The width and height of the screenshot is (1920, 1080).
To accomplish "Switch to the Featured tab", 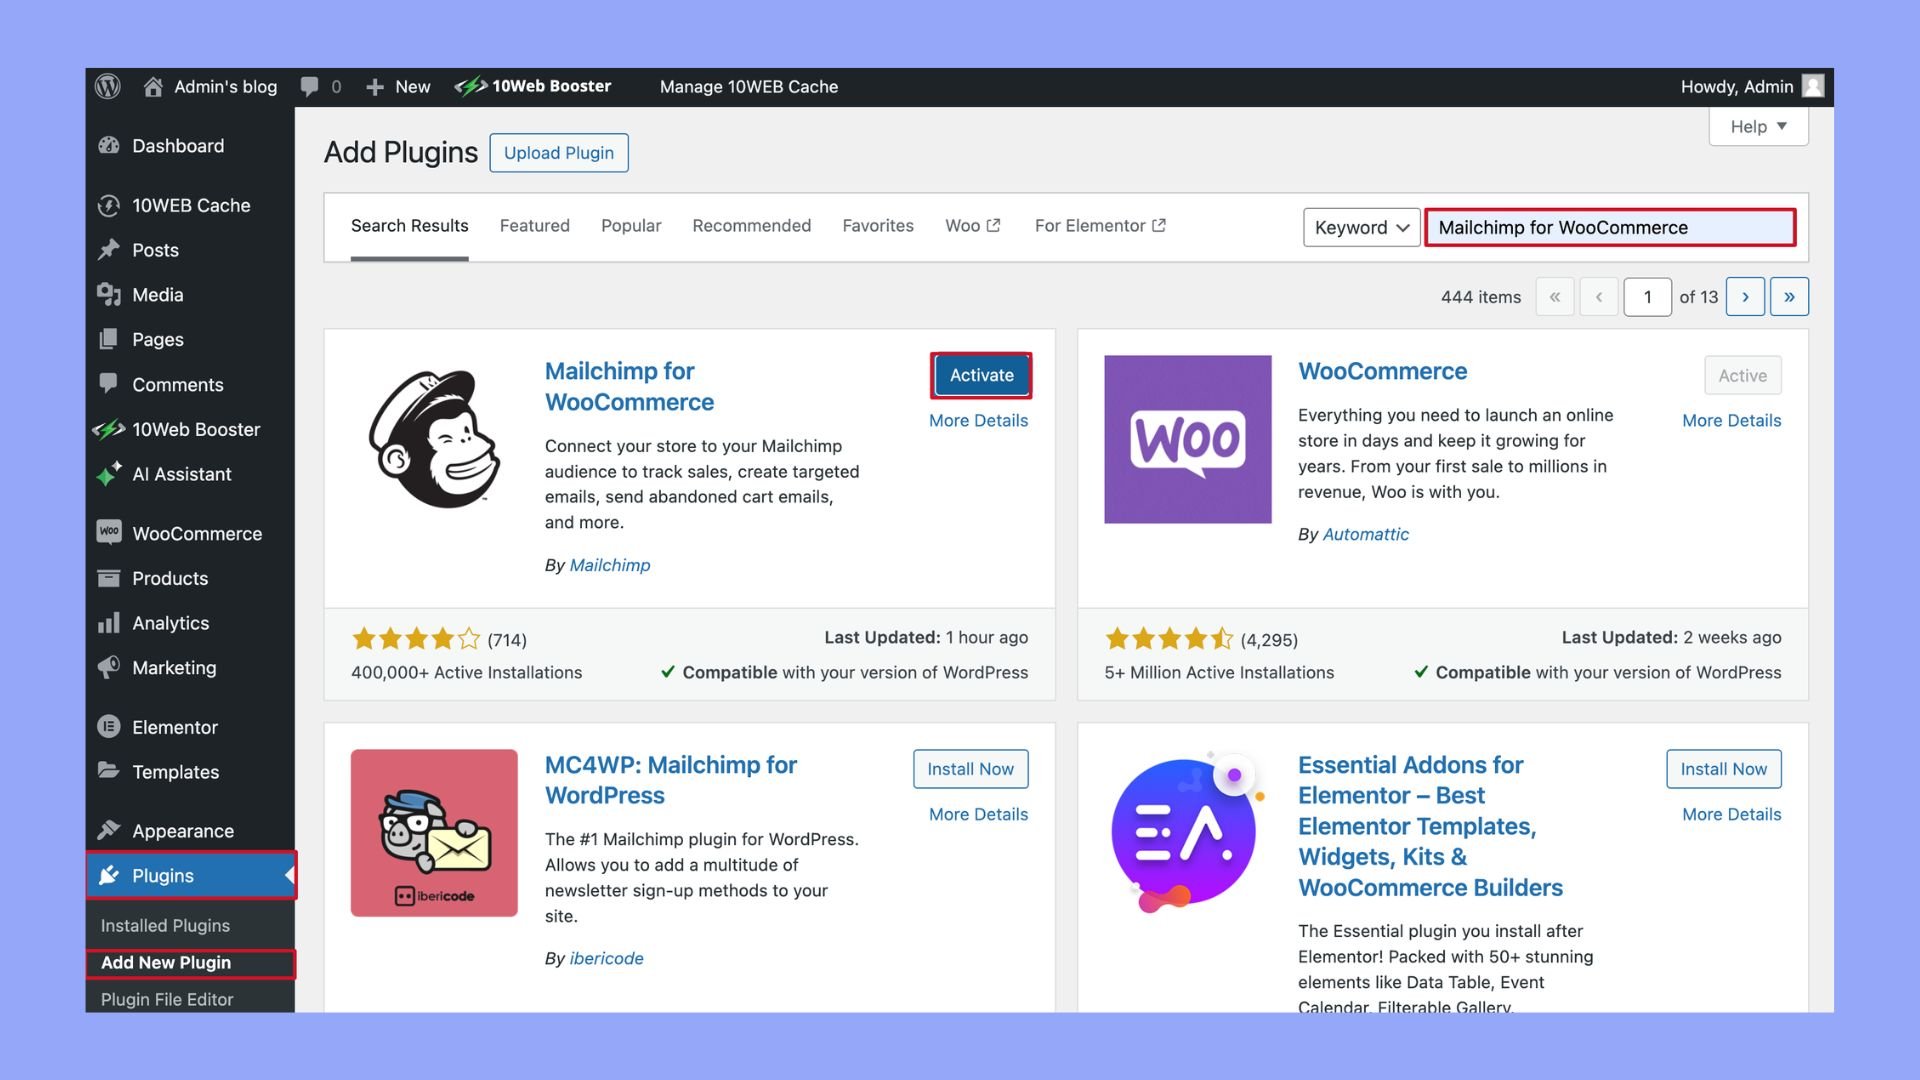I will (x=534, y=226).
